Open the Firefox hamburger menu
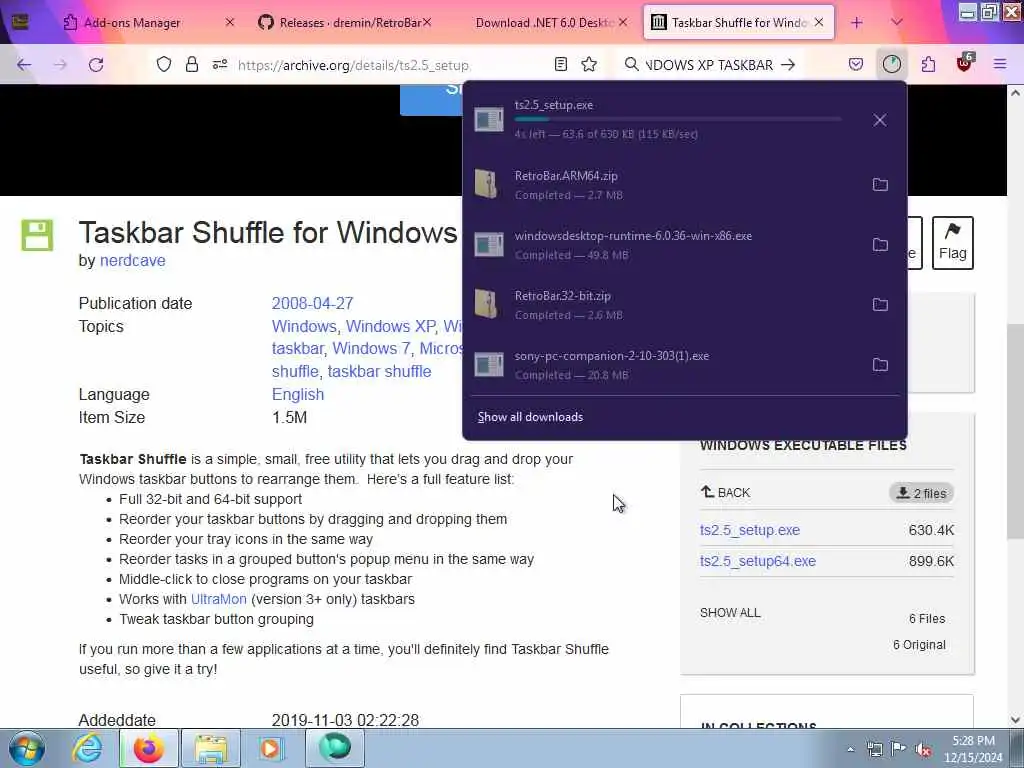The height and width of the screenshot is (768, 1024). tap(1000, 64)
